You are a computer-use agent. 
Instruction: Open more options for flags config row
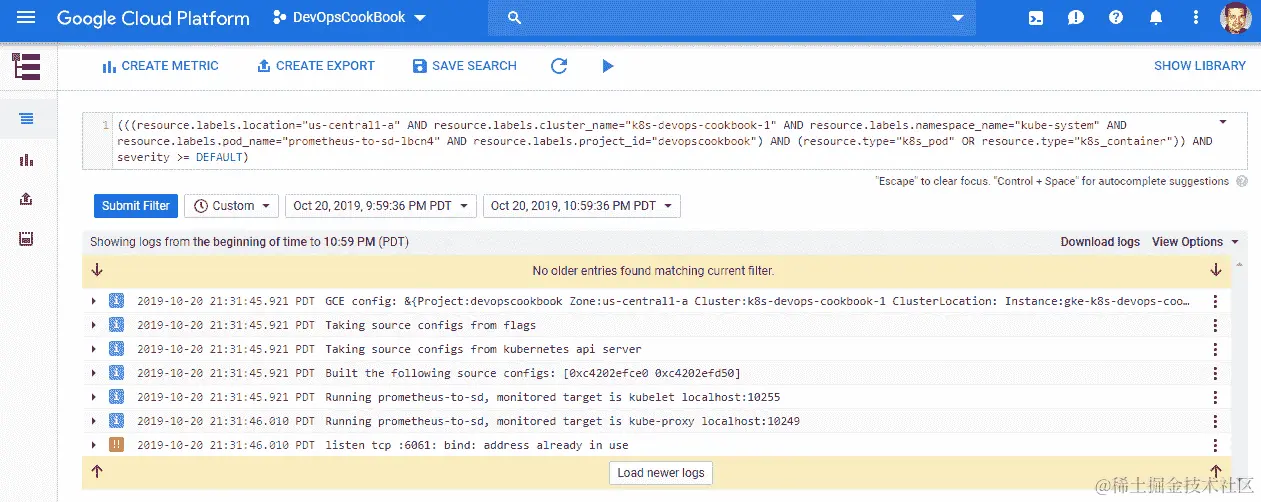point(1215,325)
